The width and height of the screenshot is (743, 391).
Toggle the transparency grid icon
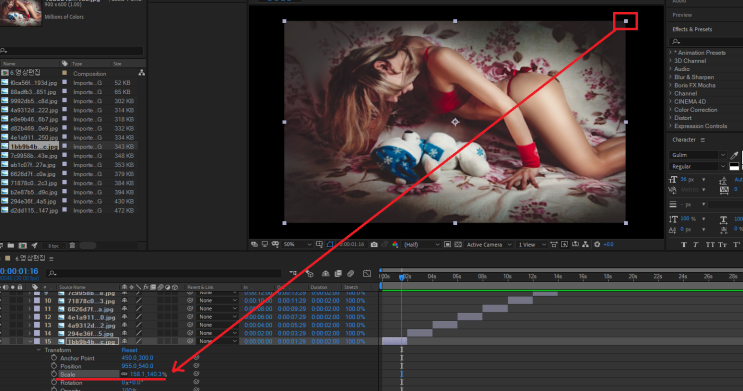[x=458, y=245]
